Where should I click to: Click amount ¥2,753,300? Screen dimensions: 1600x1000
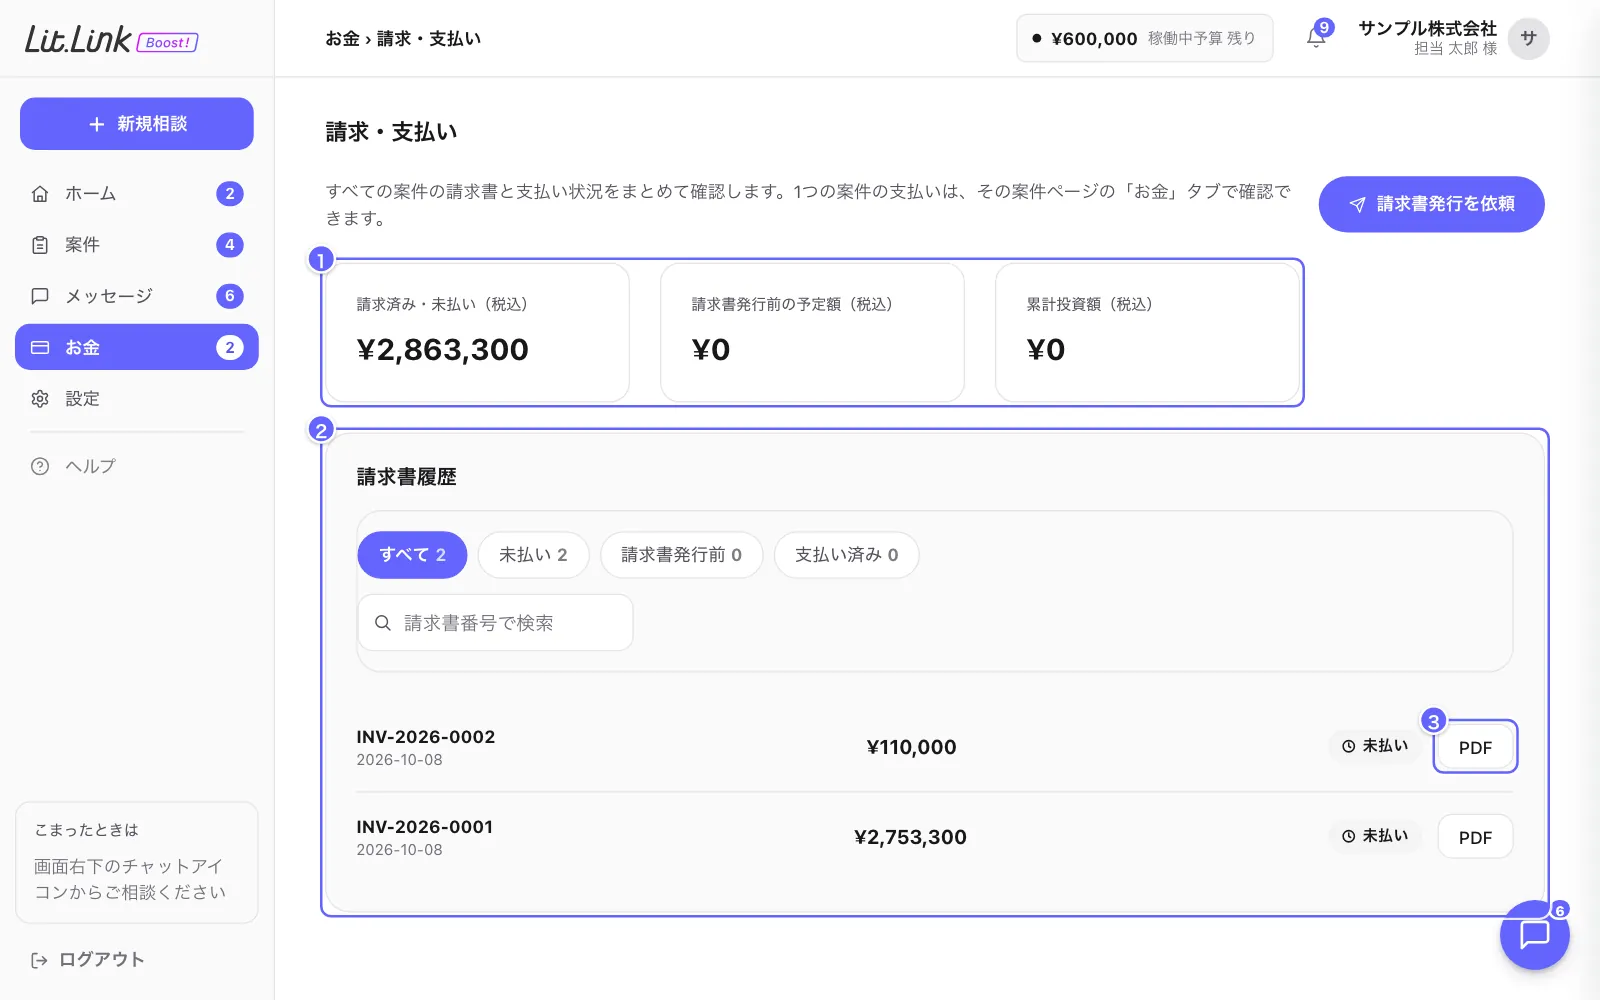point(910,837)
